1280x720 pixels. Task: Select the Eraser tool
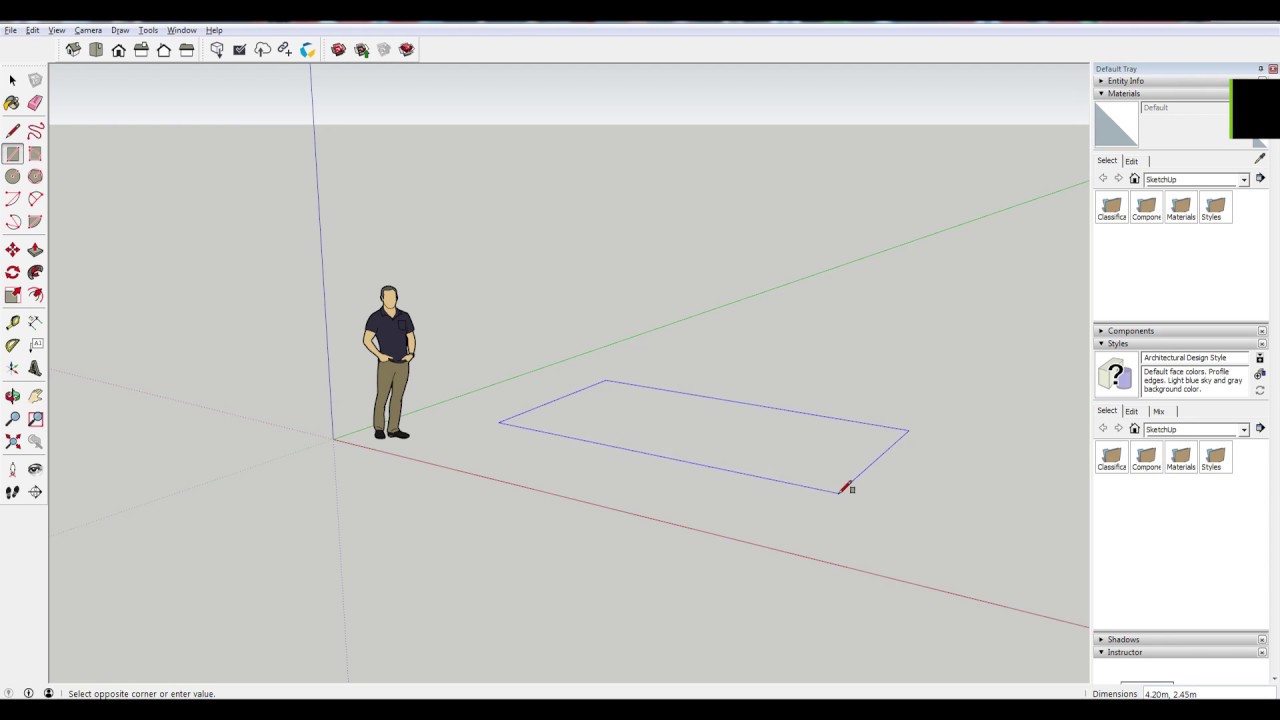[x=35, y=103]
